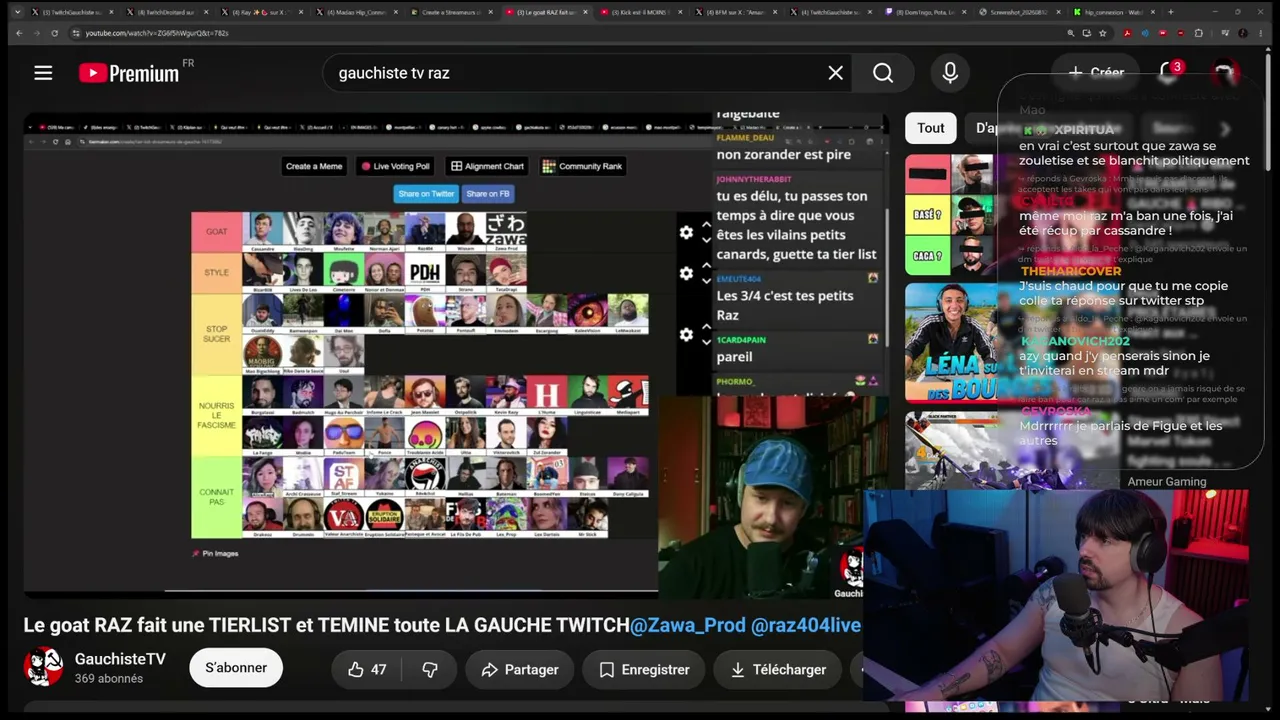
Task: Like the video with thumbs up
Action: (366, 670)
